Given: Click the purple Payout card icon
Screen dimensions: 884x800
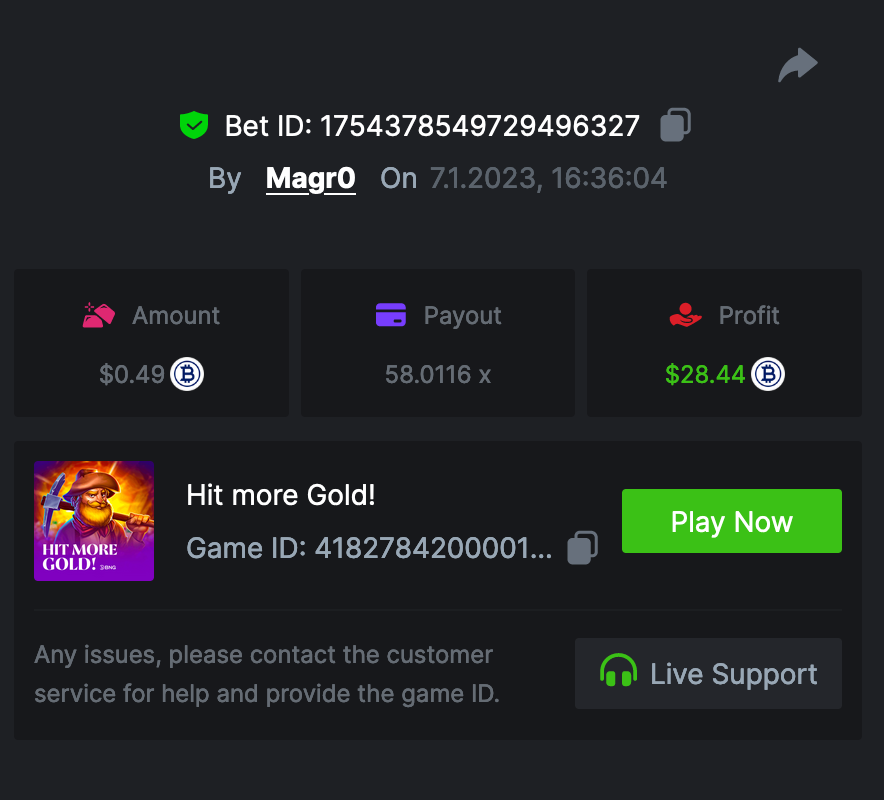Looking at the screenshot, I should [390, 315].
